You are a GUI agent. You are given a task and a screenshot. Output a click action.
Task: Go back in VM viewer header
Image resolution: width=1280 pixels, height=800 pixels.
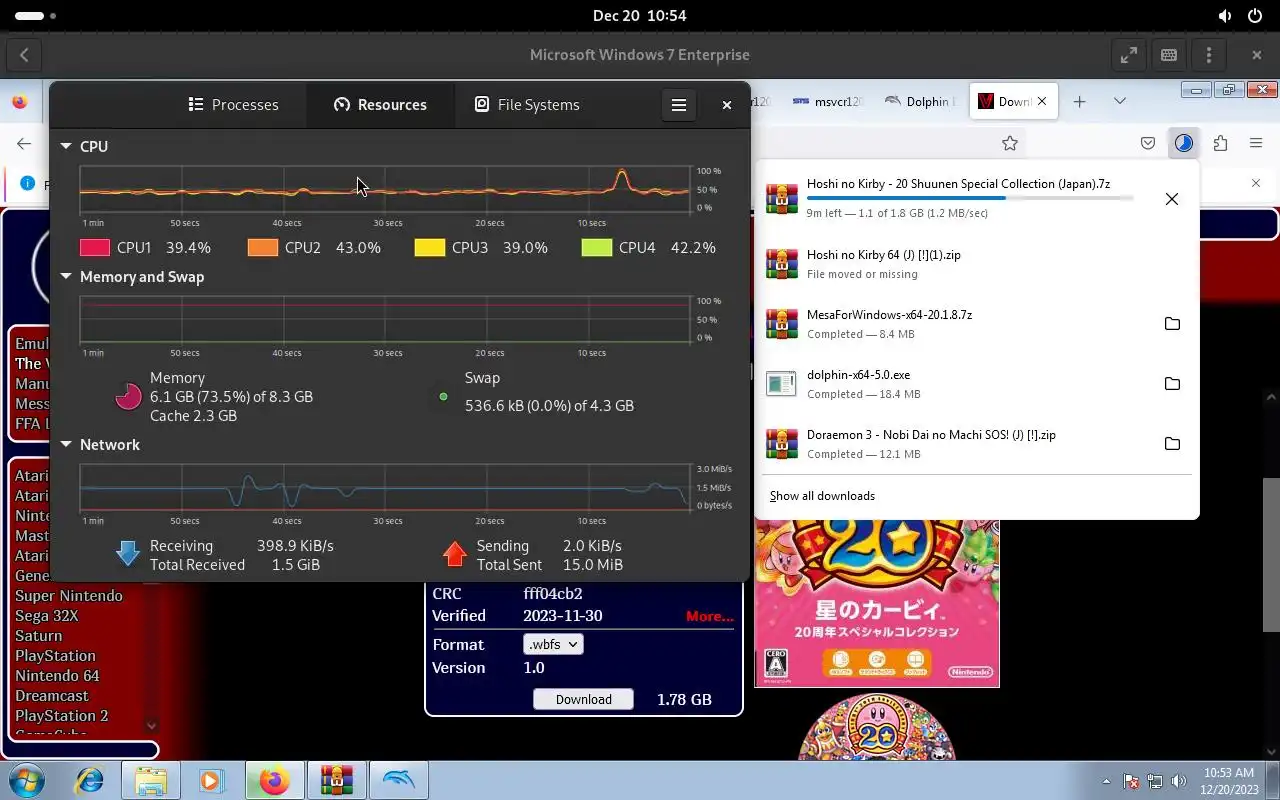(24, 55)
